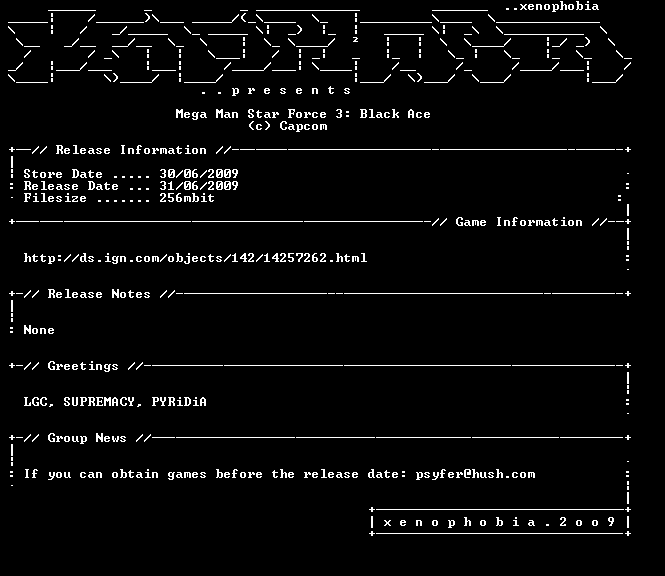Screen dimensions: 665x576
Task: Click SUPREMACY in the greetings list
Action: 99,402
